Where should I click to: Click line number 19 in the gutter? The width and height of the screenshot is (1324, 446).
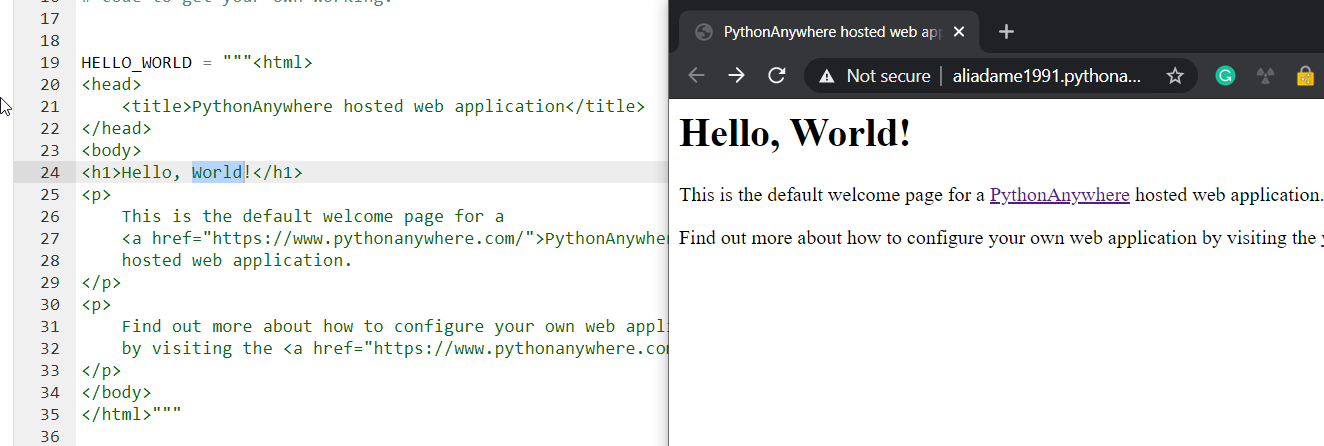point(50,62)
